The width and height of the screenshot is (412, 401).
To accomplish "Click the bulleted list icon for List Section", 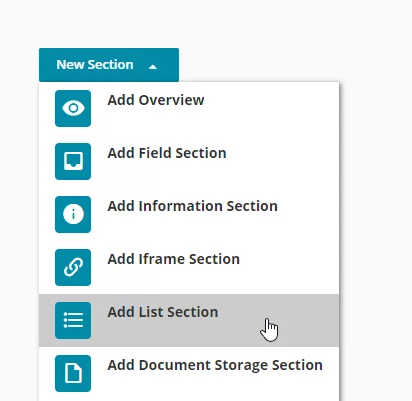I will point(73,320).
